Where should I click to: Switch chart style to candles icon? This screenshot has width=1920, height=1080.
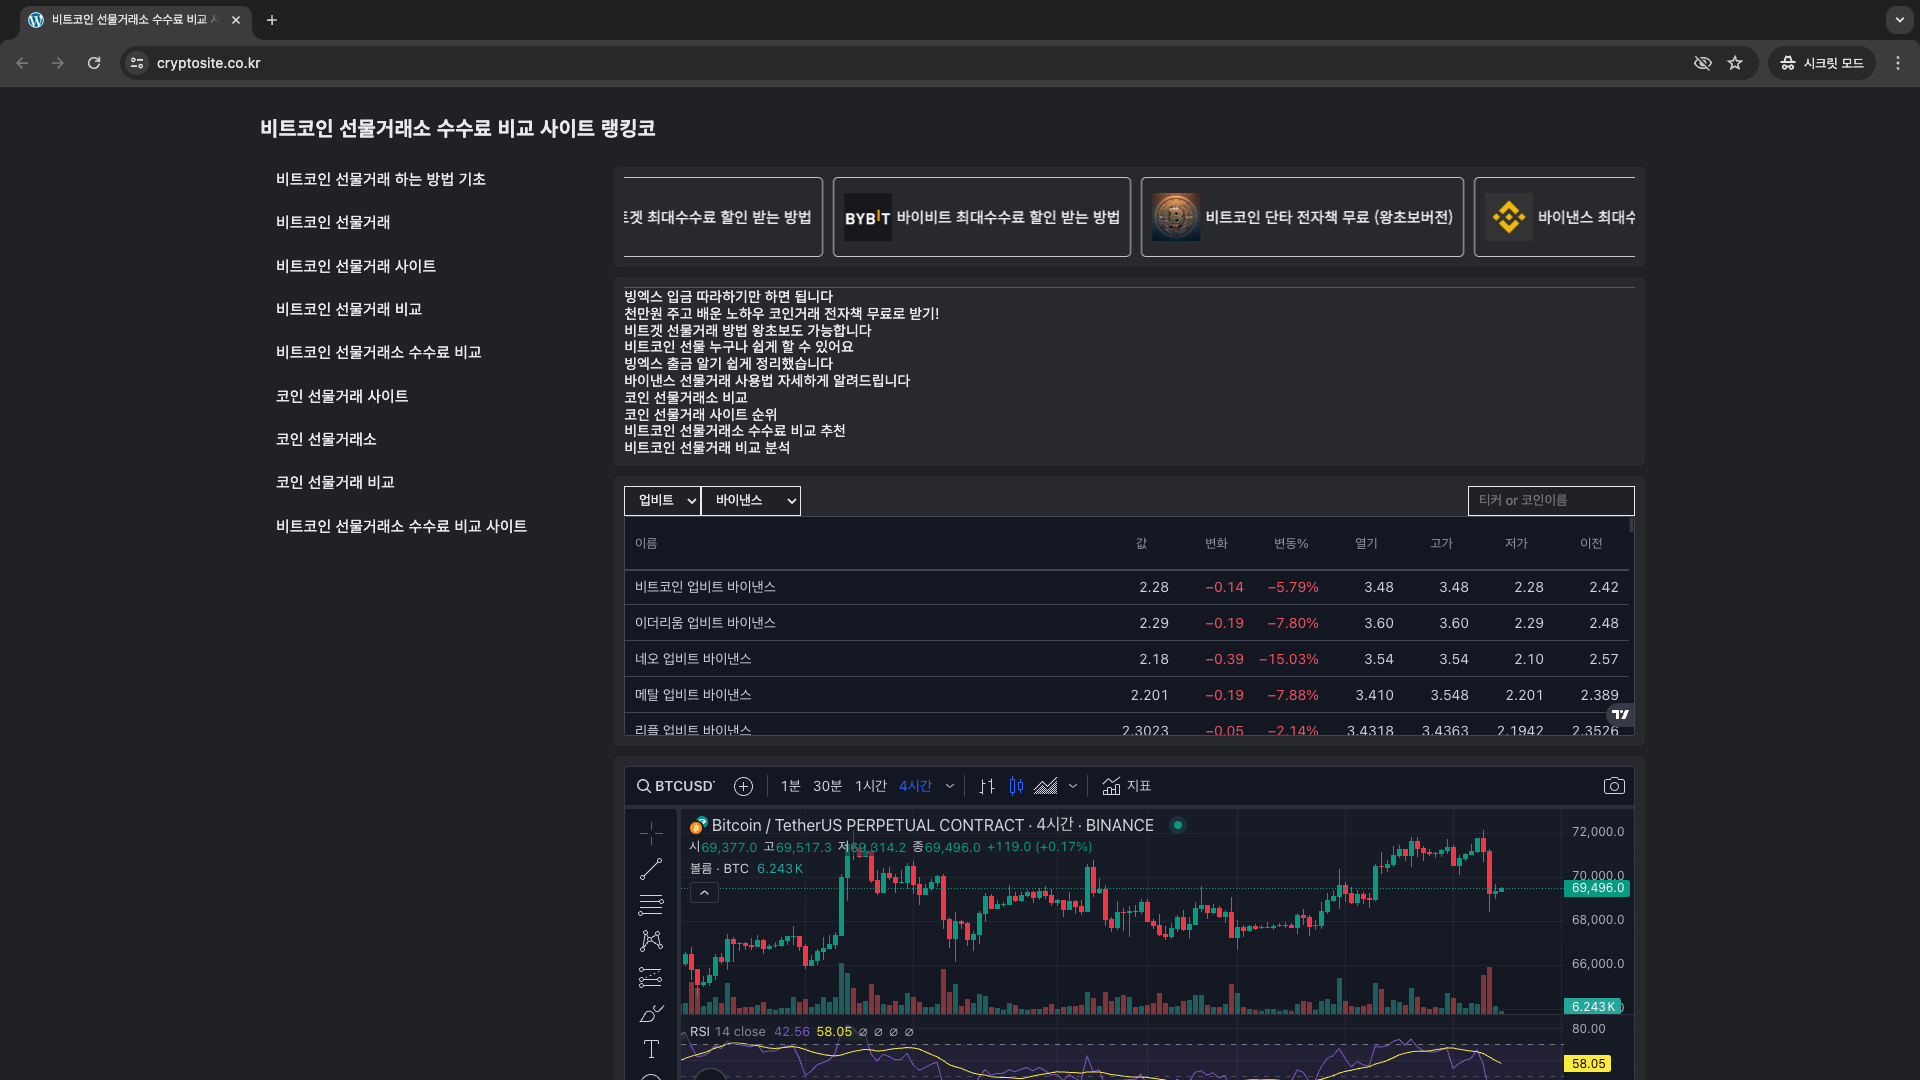point(1016,786)
